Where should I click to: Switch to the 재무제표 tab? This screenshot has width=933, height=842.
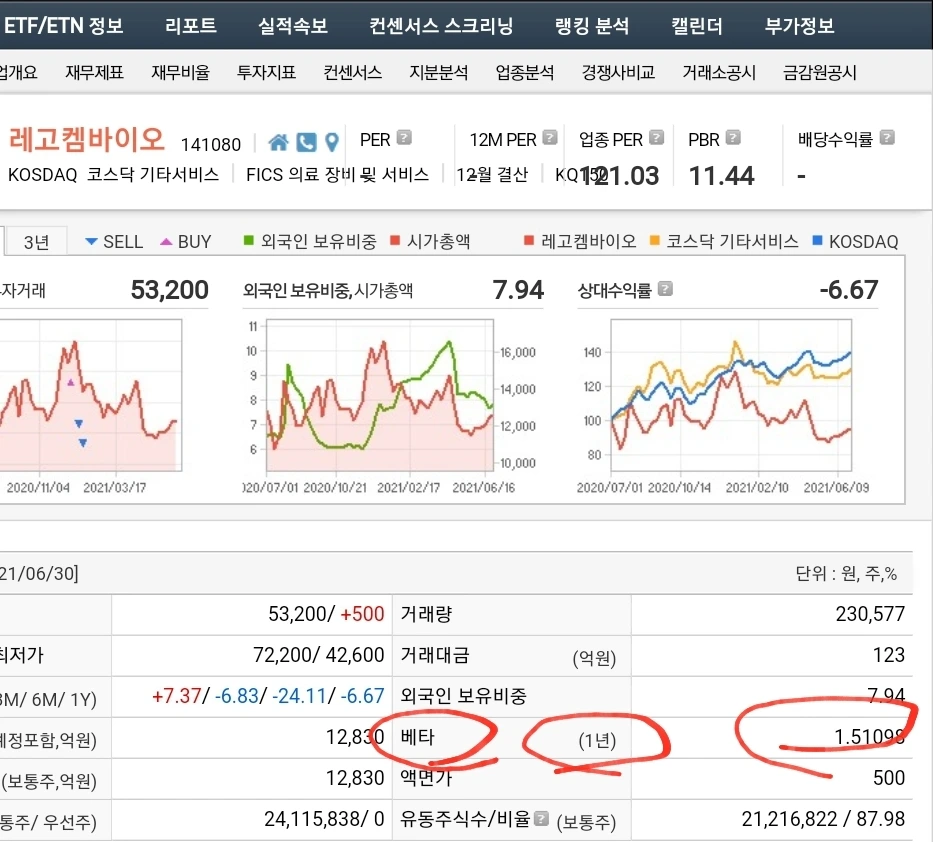pyautogui.click(x=95, y=72)
